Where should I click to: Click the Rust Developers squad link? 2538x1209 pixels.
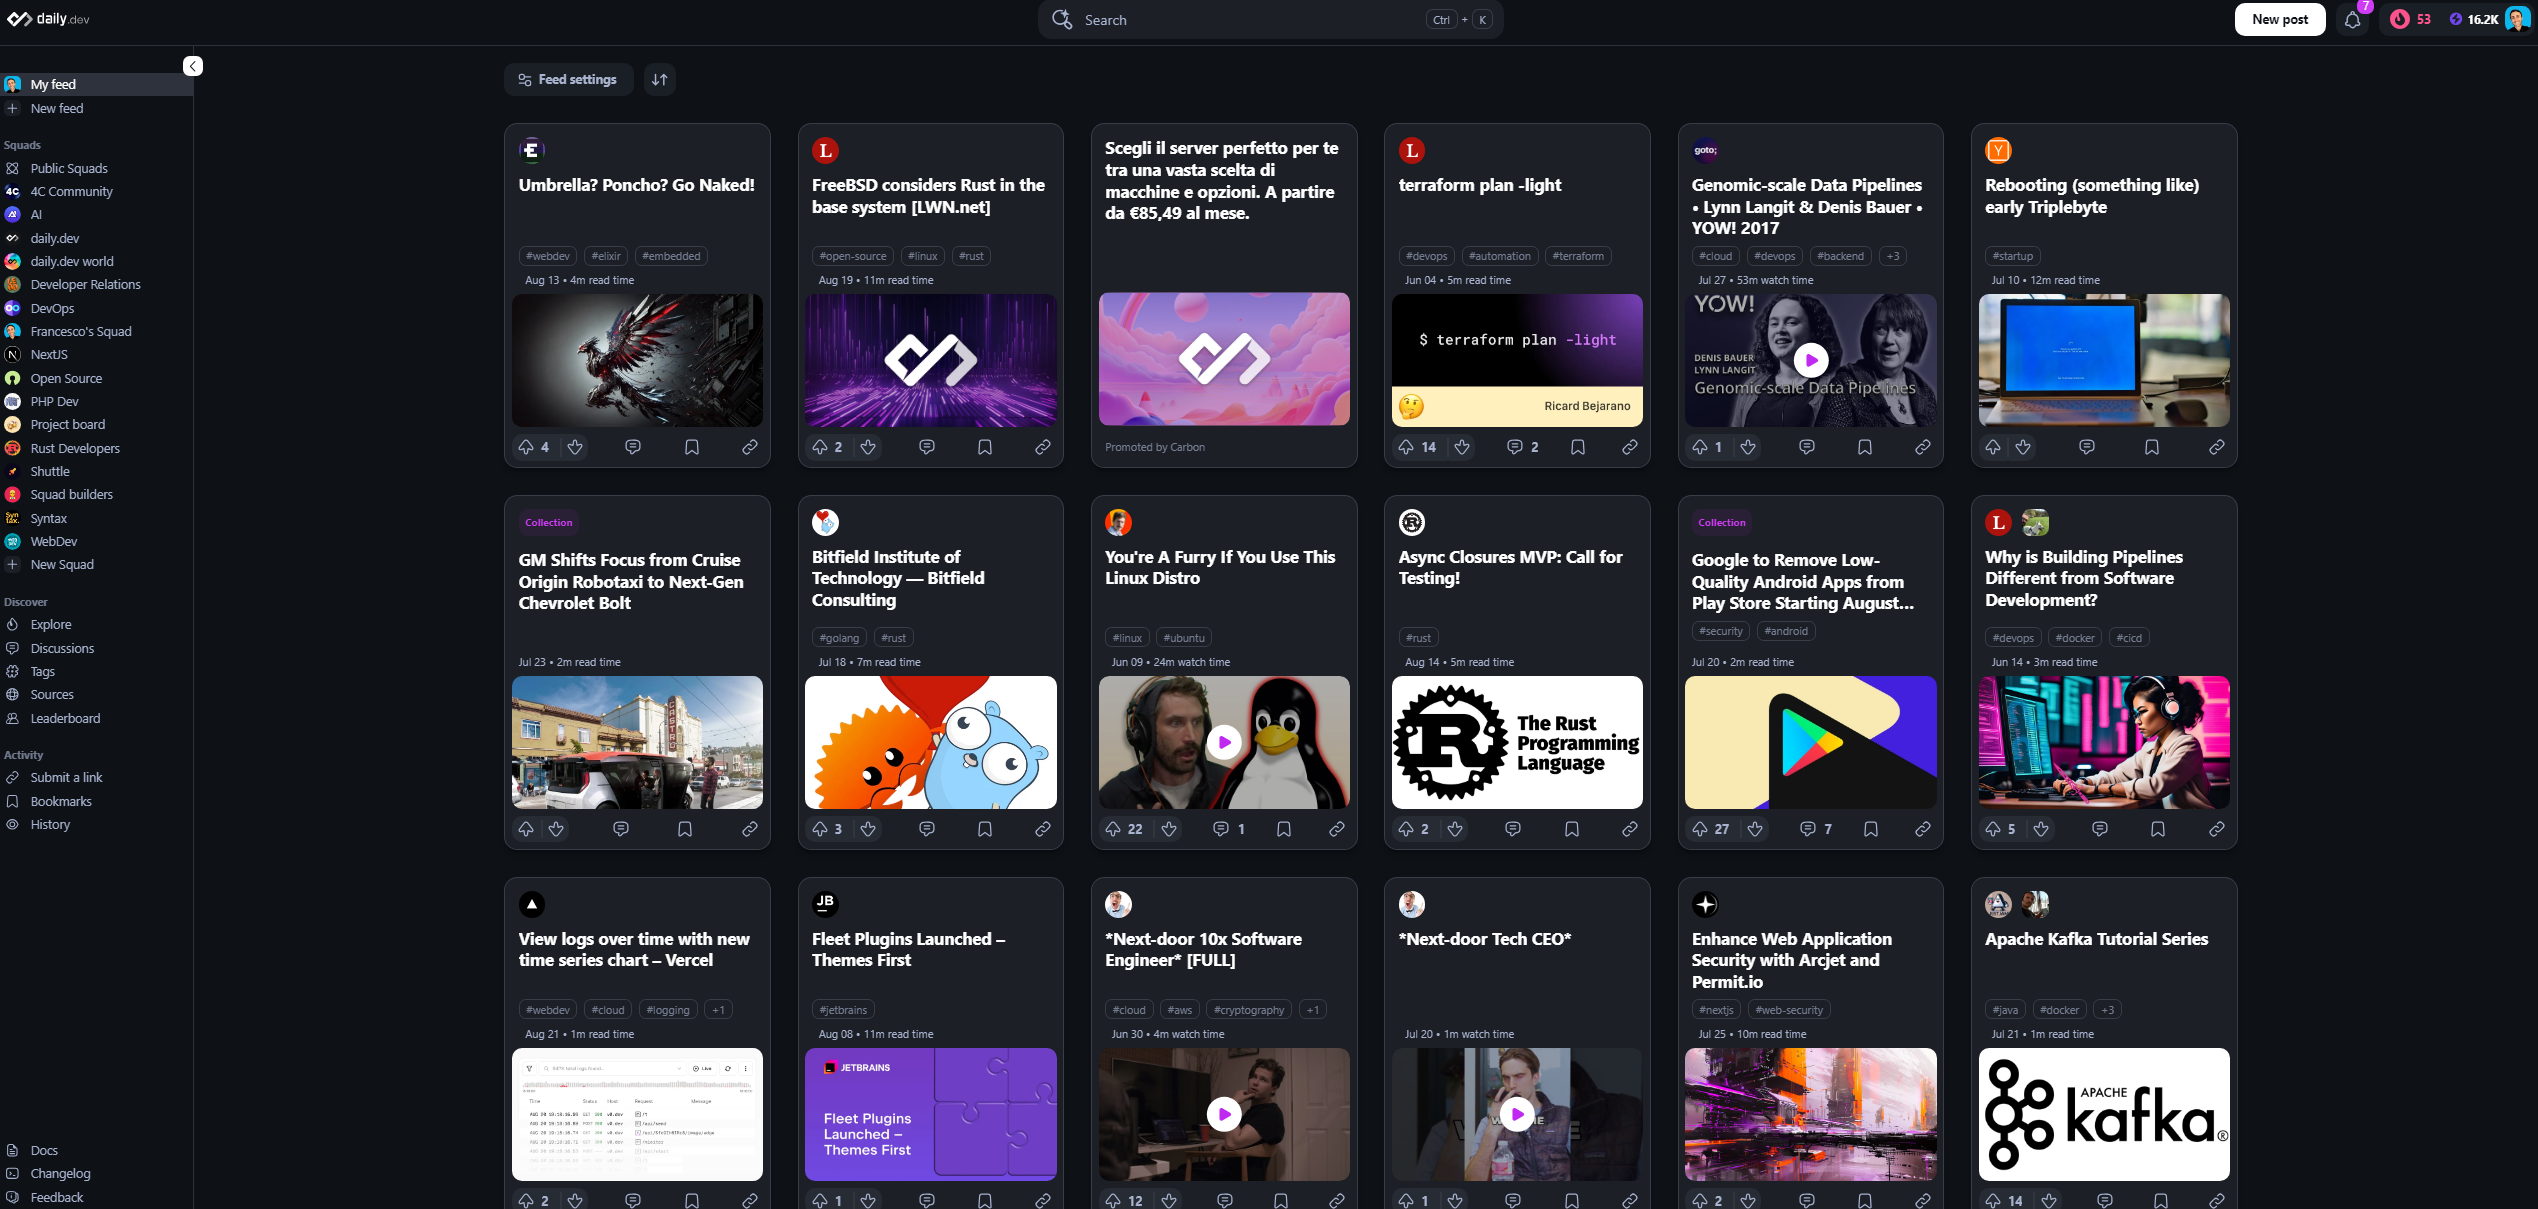click(74, 447)
